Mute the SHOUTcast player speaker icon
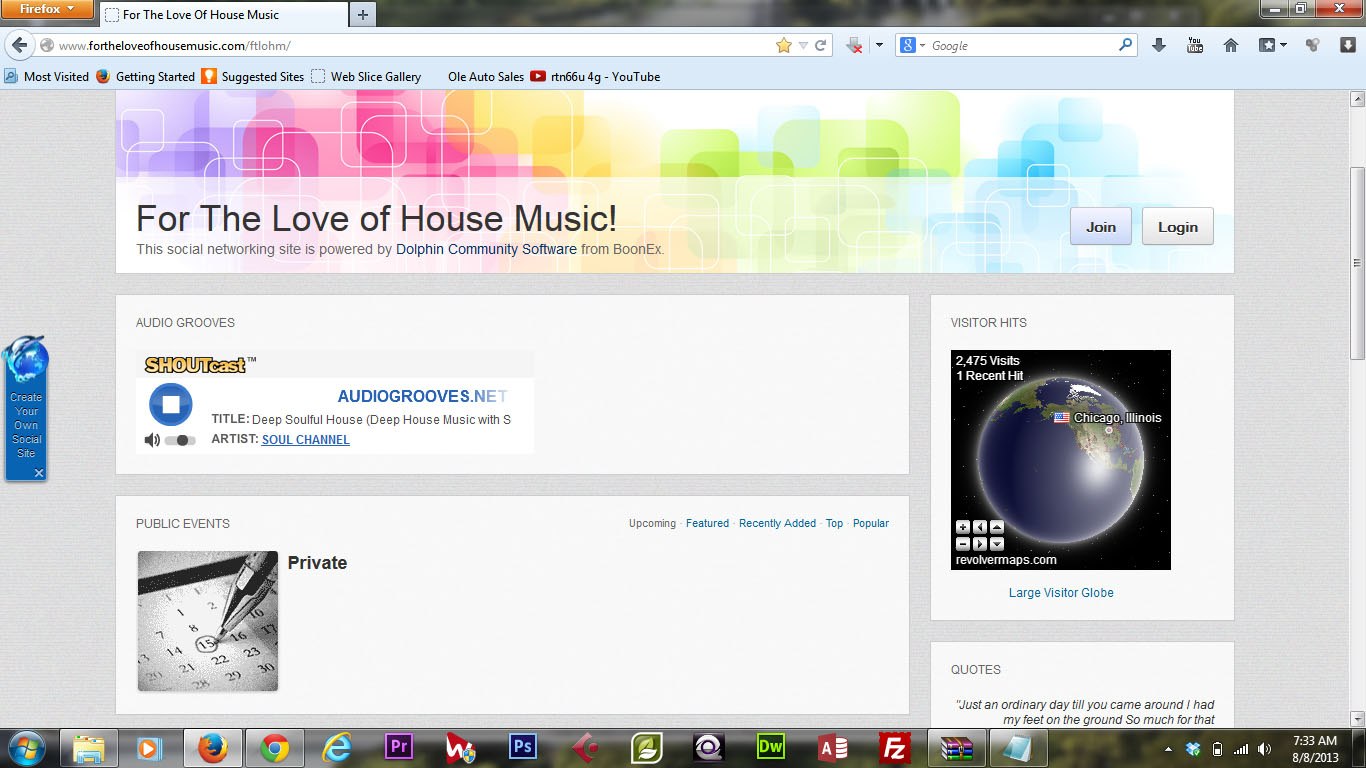1366x768 pixels. point(152,440)
